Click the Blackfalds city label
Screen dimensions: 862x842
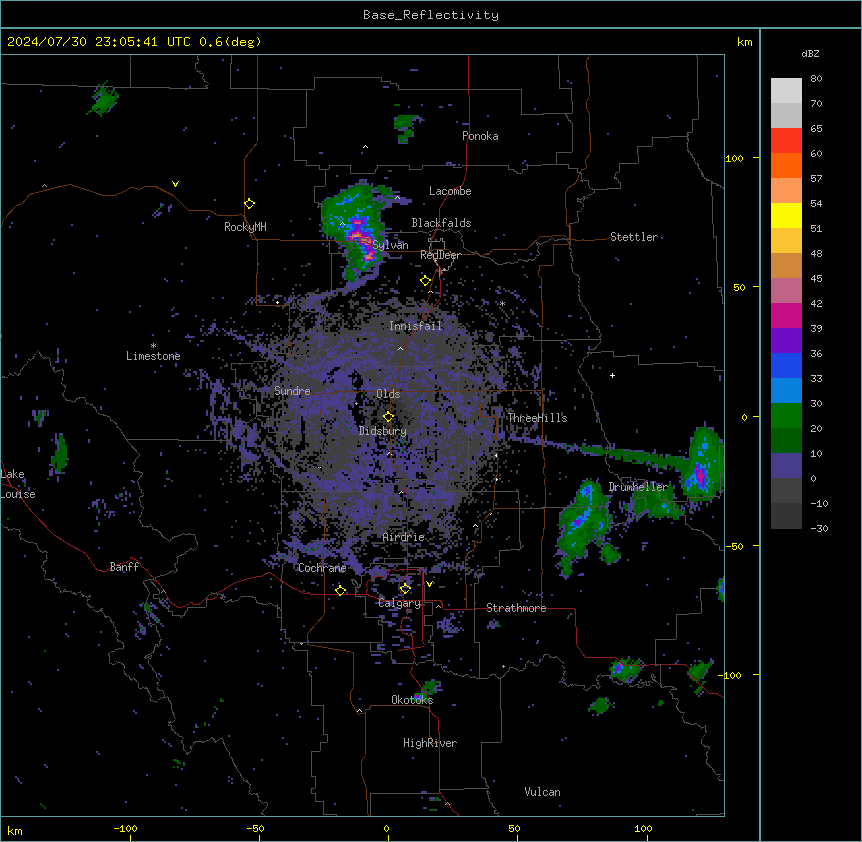(x=441, y=223)
